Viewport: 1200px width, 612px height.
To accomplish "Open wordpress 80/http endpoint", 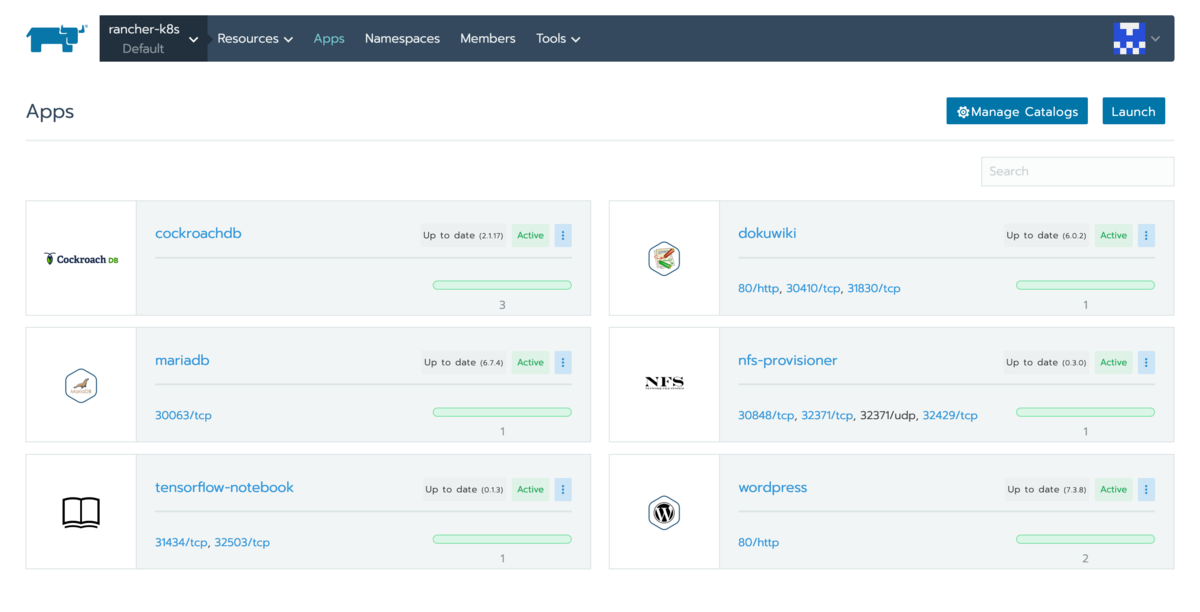I will pos(758,542).
